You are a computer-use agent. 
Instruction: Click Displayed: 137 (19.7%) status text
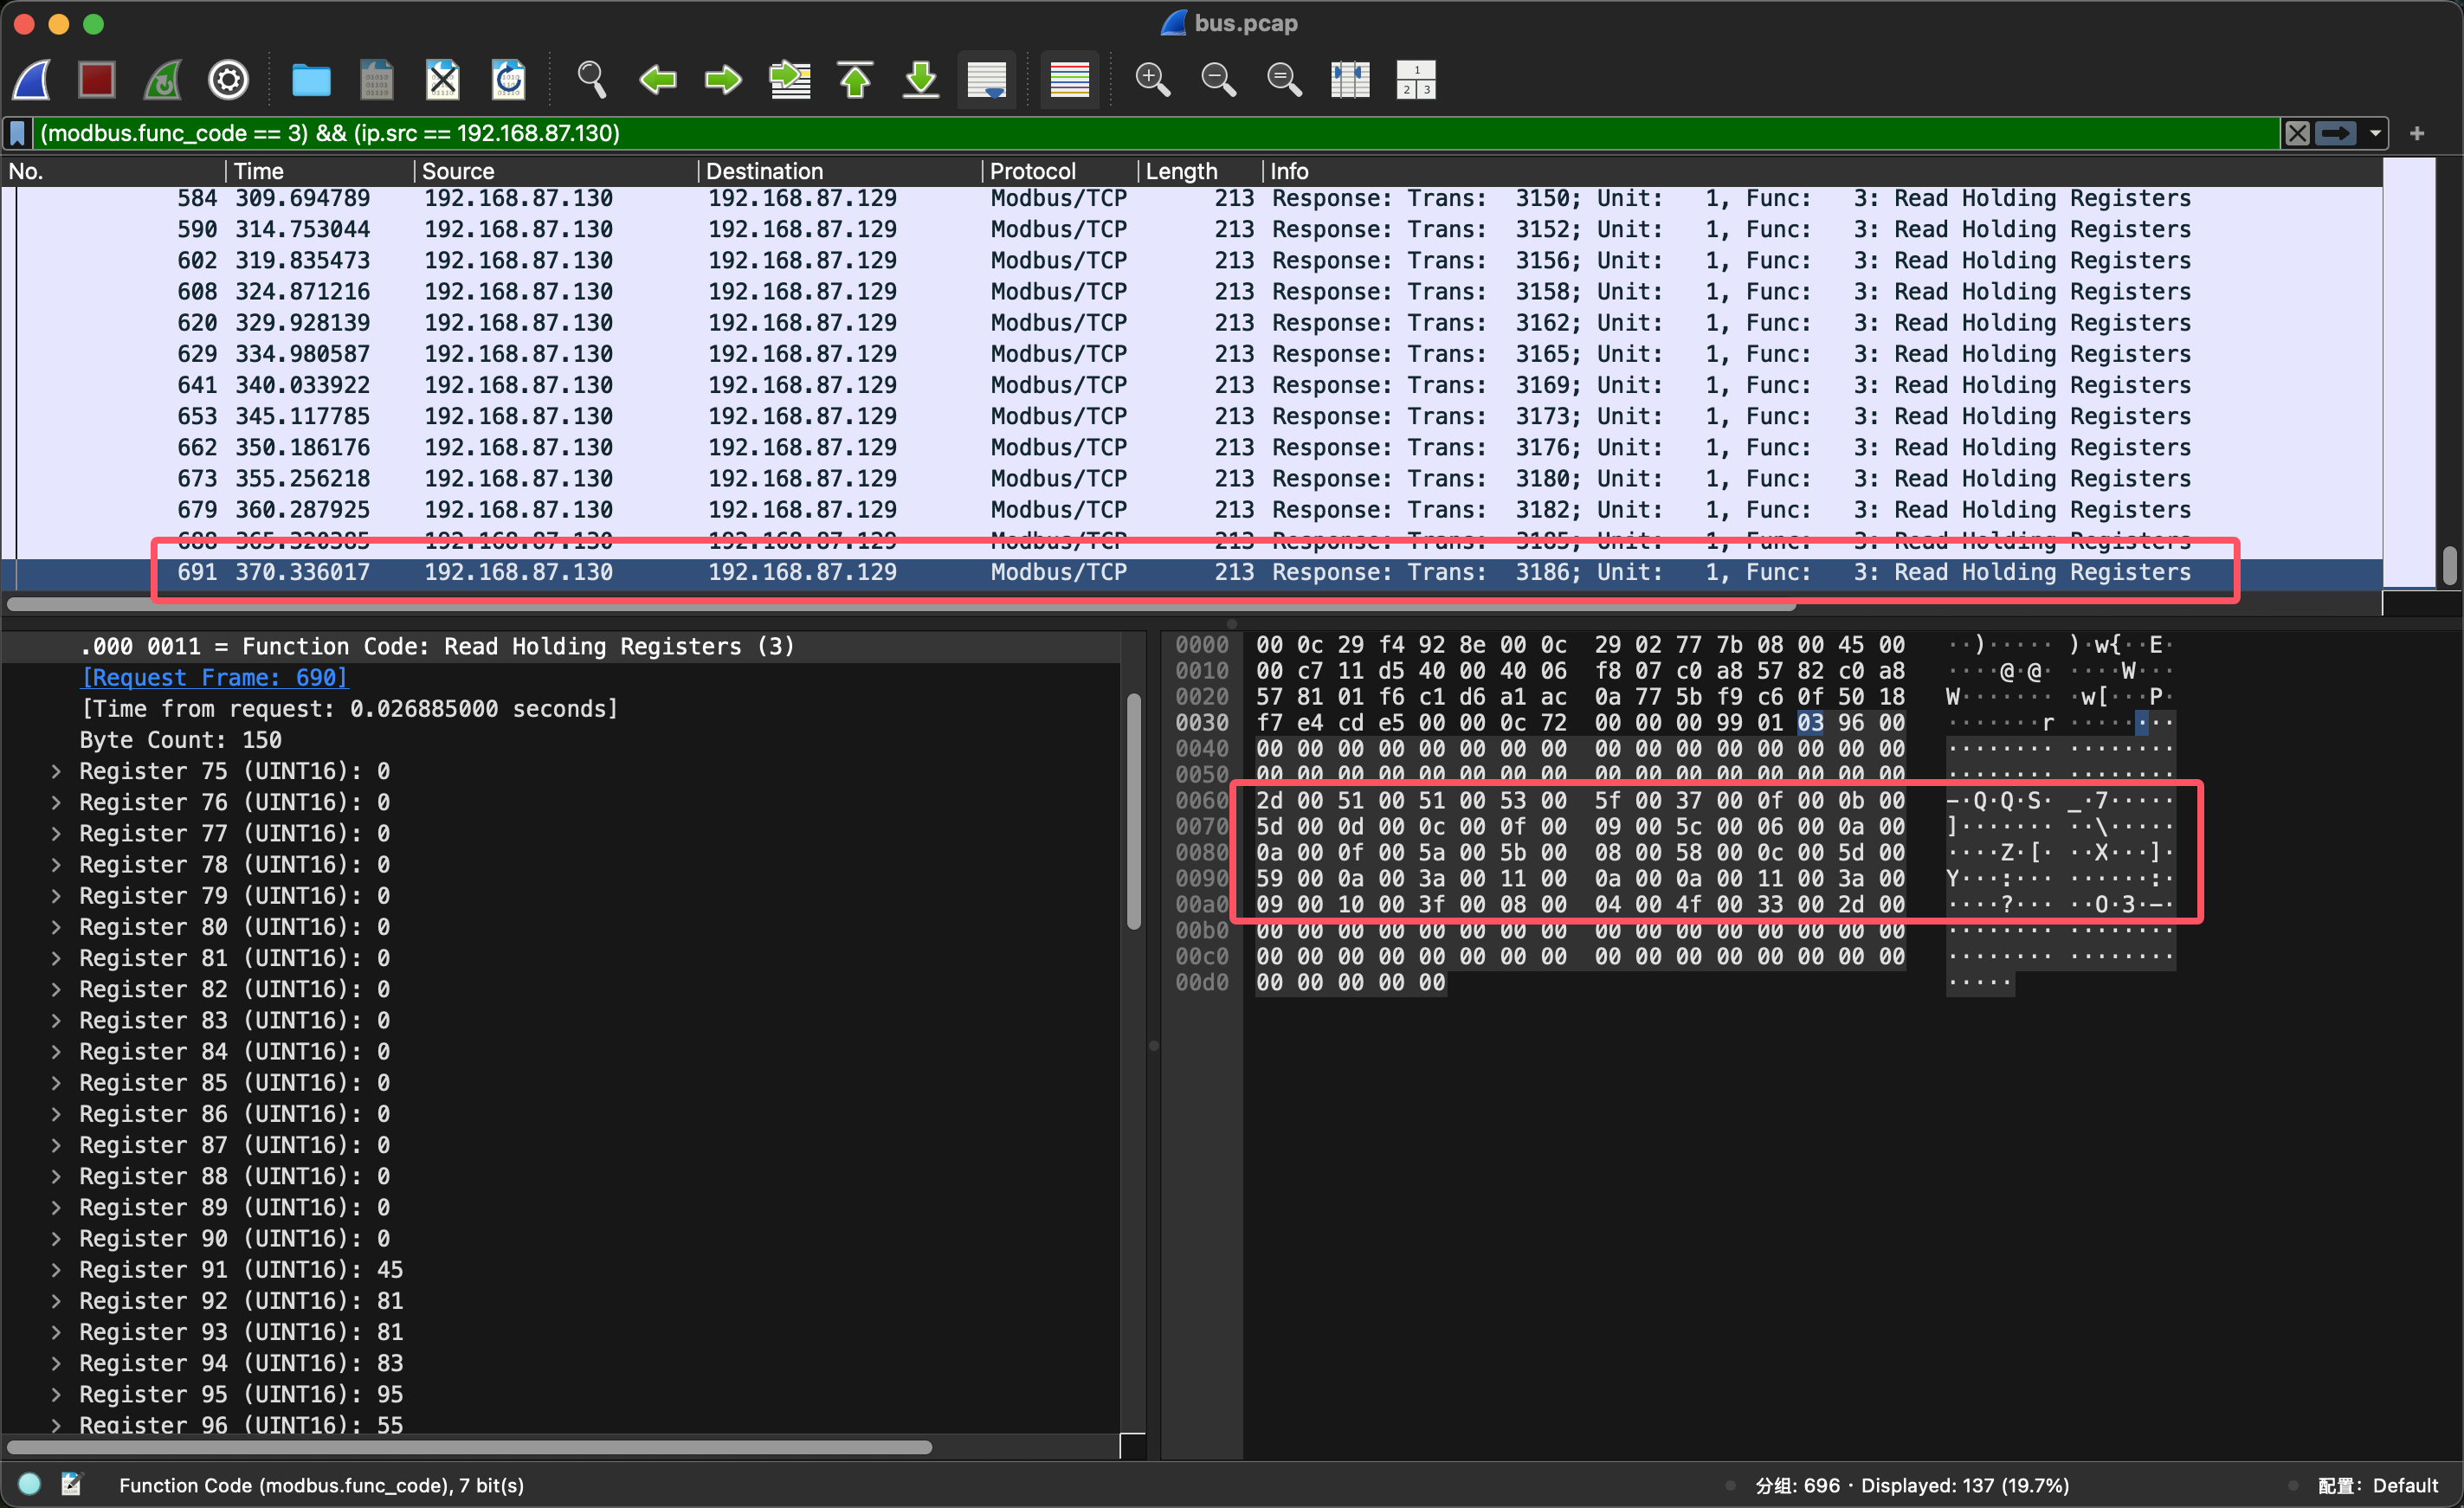[x=1964, y=1485]
